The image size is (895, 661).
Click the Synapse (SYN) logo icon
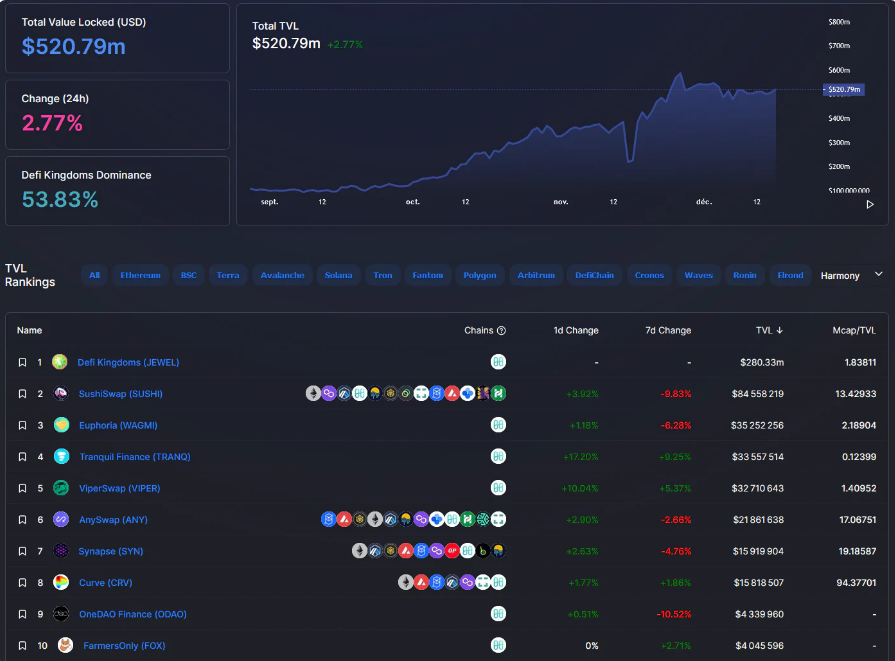(61, 551)
